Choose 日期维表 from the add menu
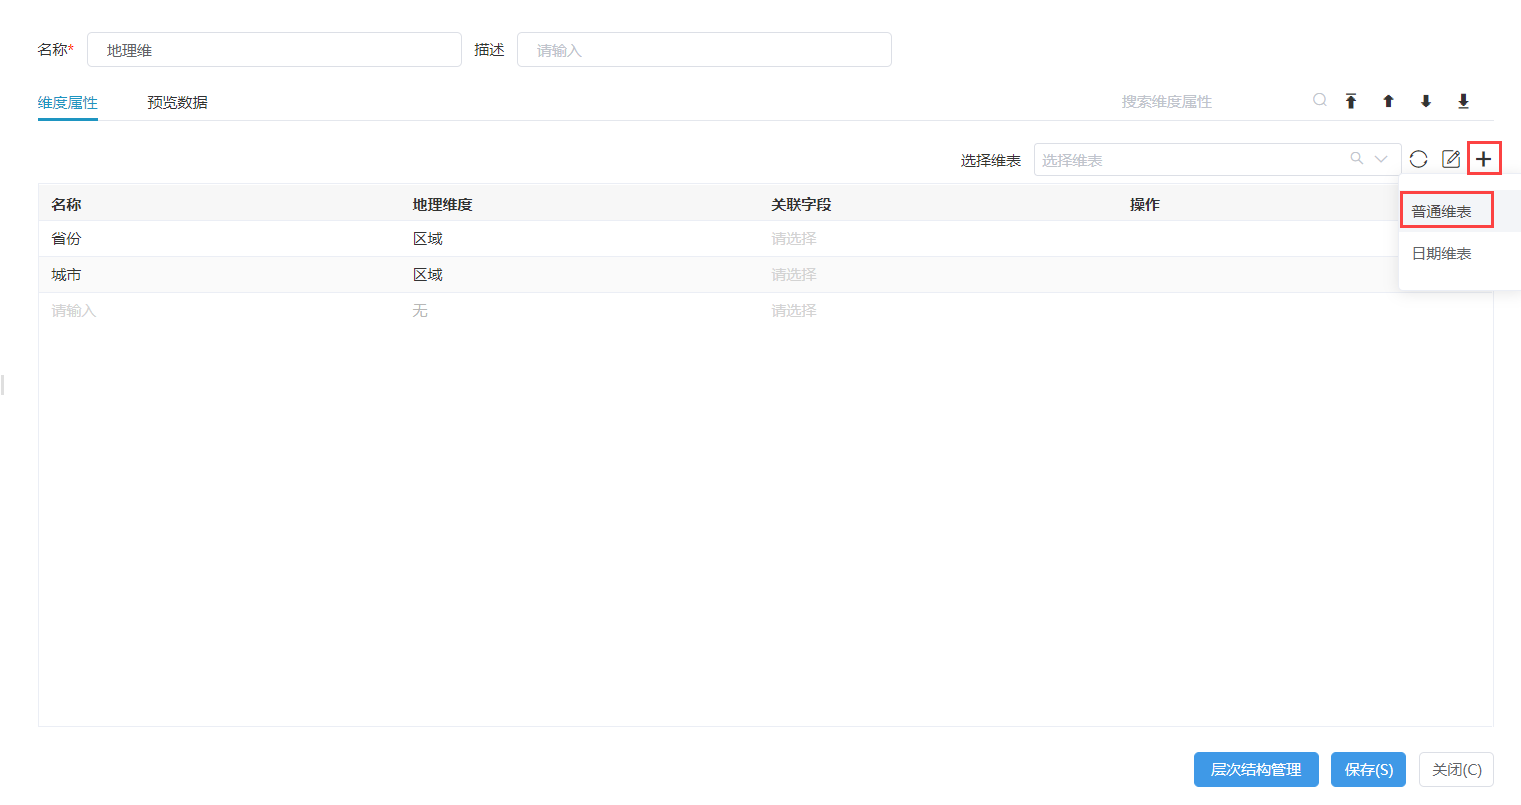The height and width of the screenshot is (805, 1521). pos(1441,254)
